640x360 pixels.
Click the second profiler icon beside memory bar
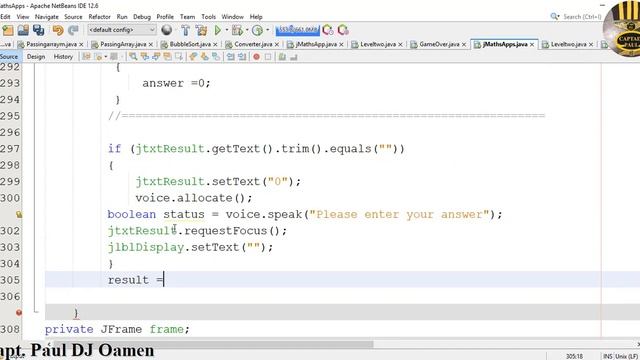(343, 30)
